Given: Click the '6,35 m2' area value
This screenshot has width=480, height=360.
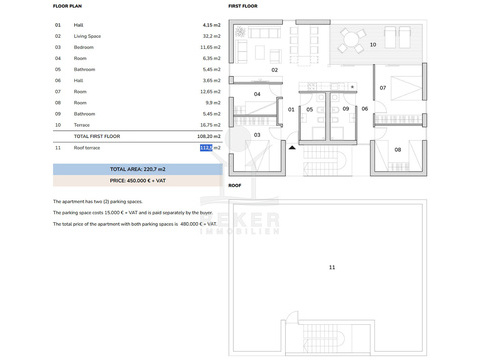Looking at the screenshot, I should click(212, 58).
